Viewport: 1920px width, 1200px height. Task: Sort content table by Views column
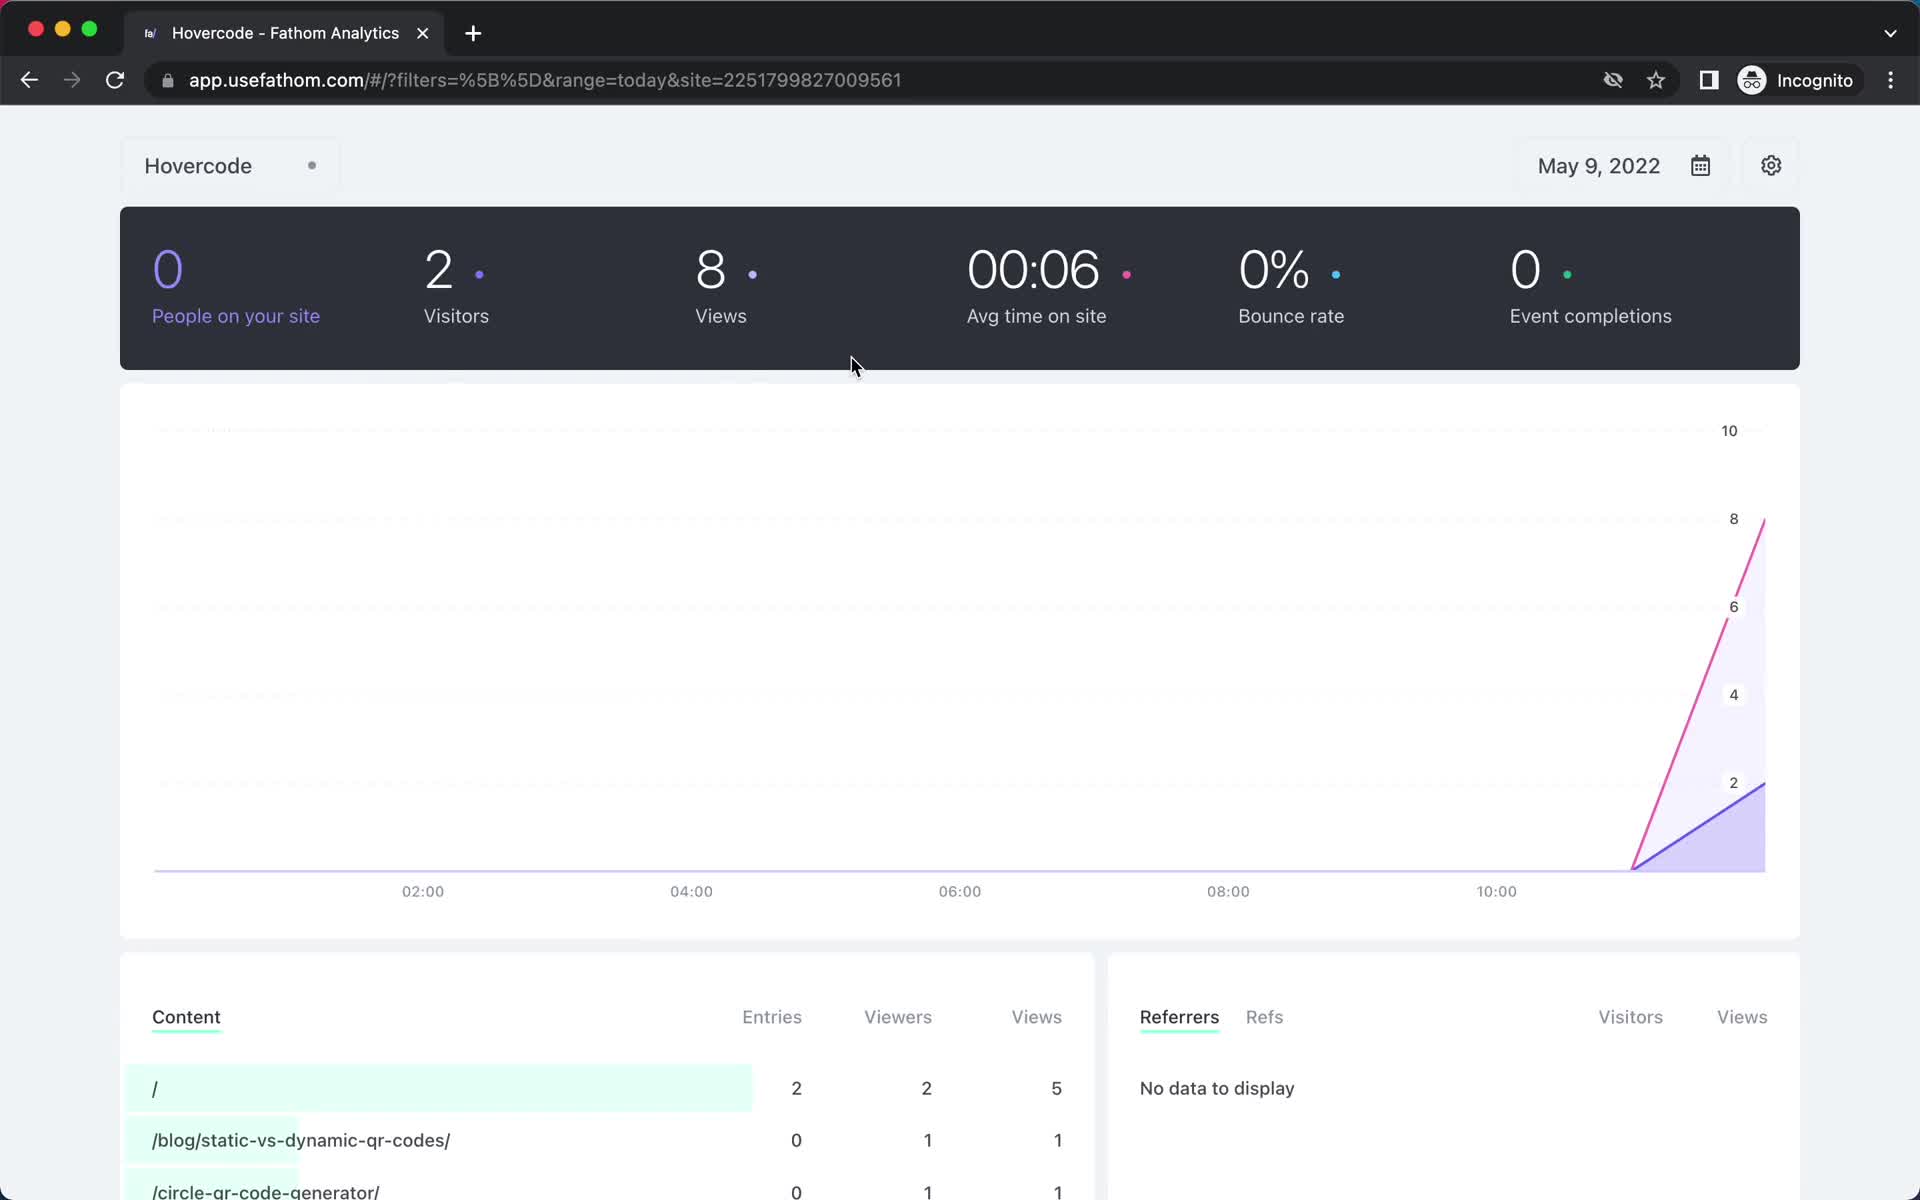tap(1036, 1017)
